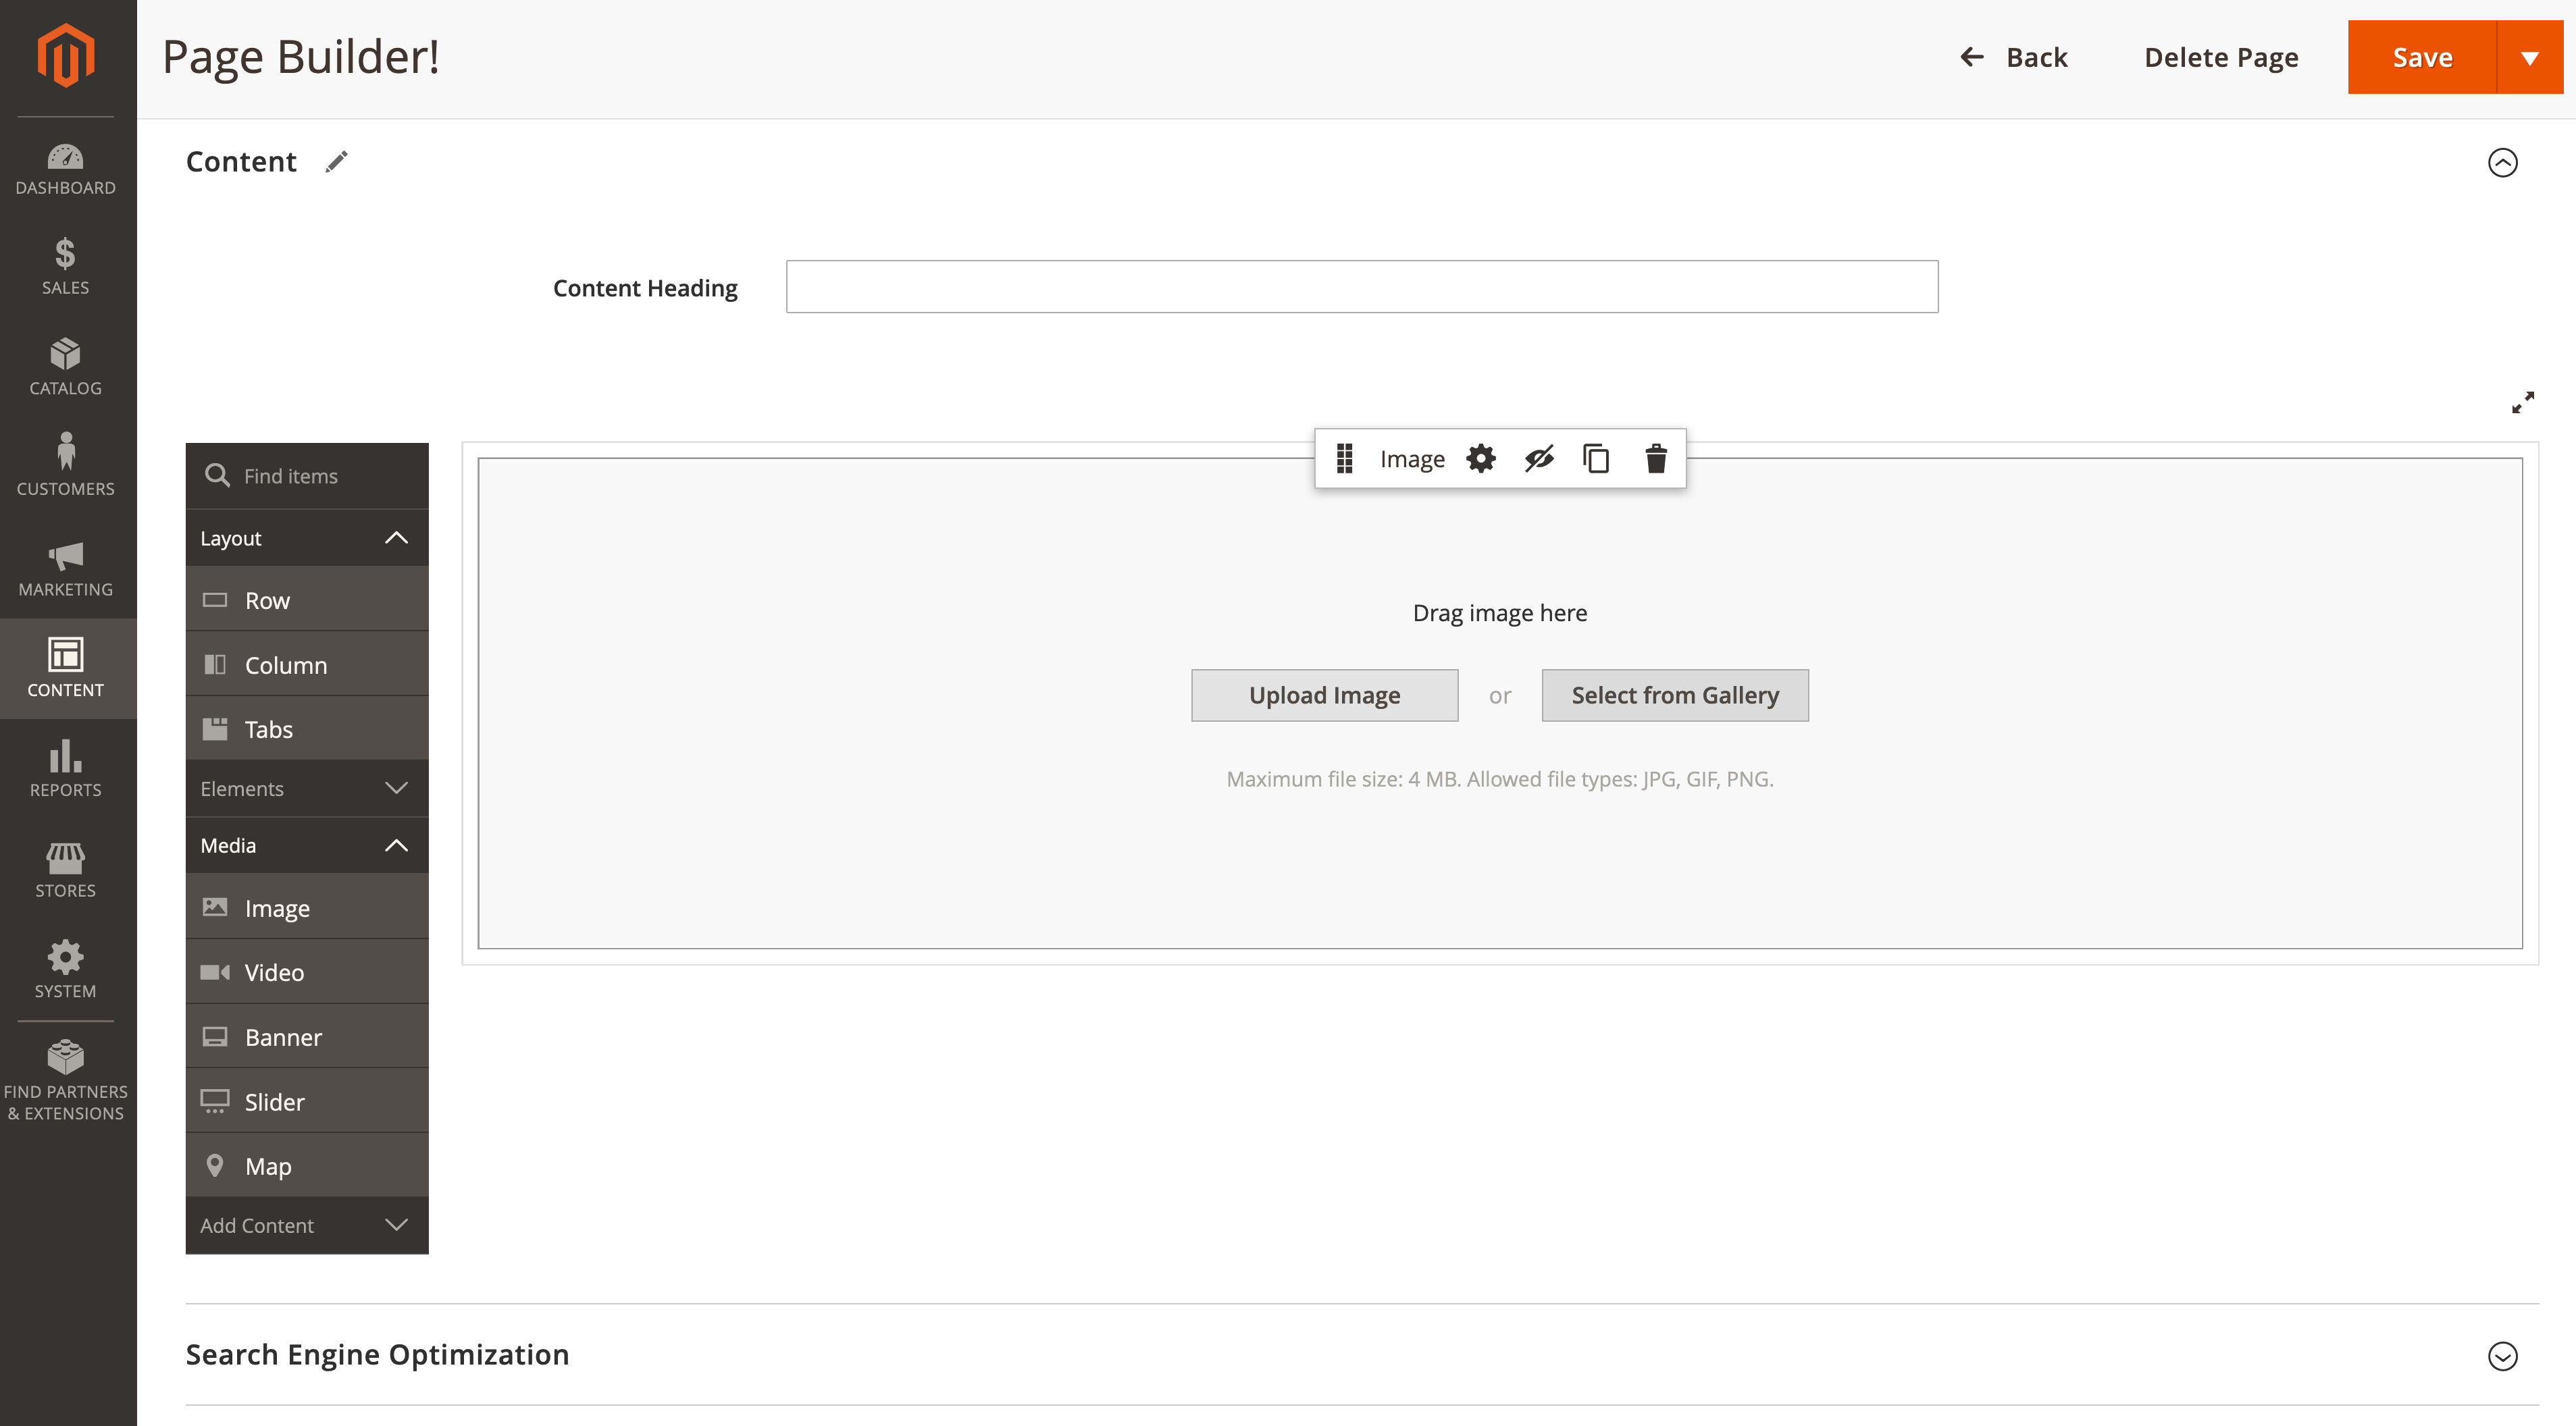Grab the Image block move handle
Screen dimensions: 2576x1426
[1345, 459]
